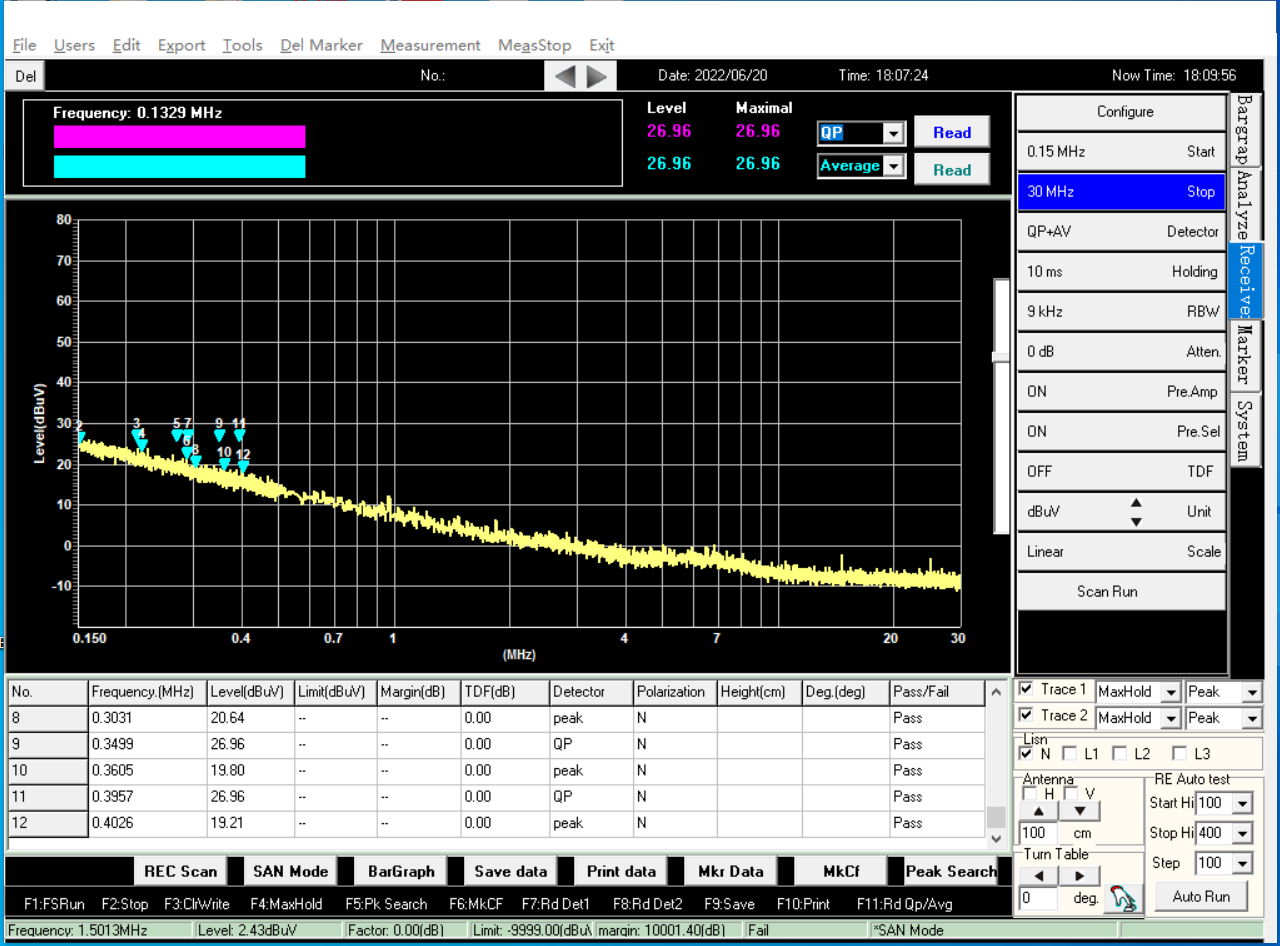Image resolution: width=1280 pixels, height=946 pixels.
Task: Expand Trace 1 MaxHold dropdown
Action: [1170, 692]
